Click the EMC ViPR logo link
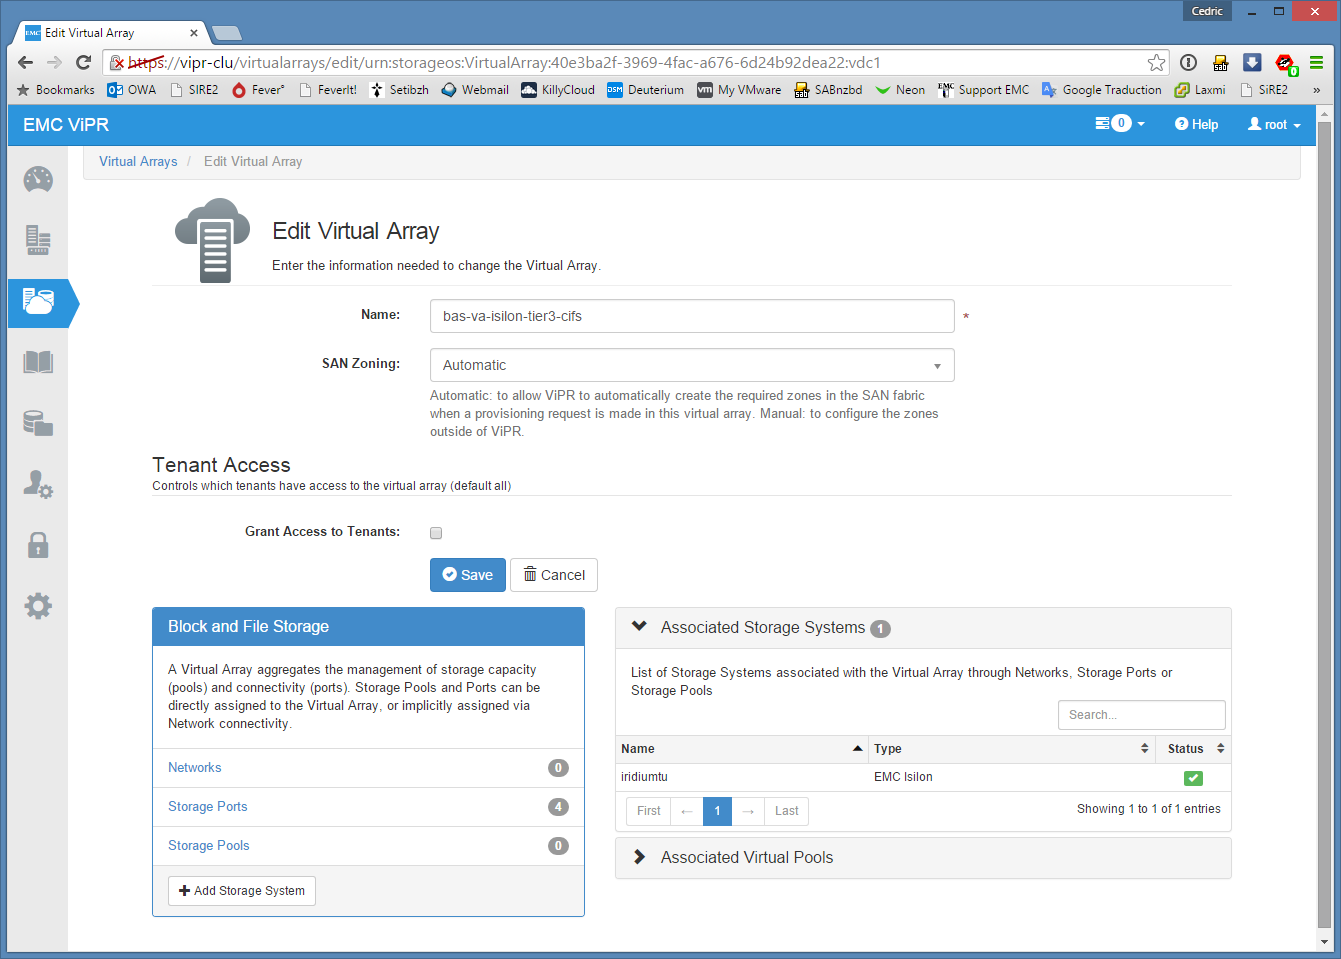Viewport: 1341px width, 959px height. pyautogui.click(x=66, y=125)
